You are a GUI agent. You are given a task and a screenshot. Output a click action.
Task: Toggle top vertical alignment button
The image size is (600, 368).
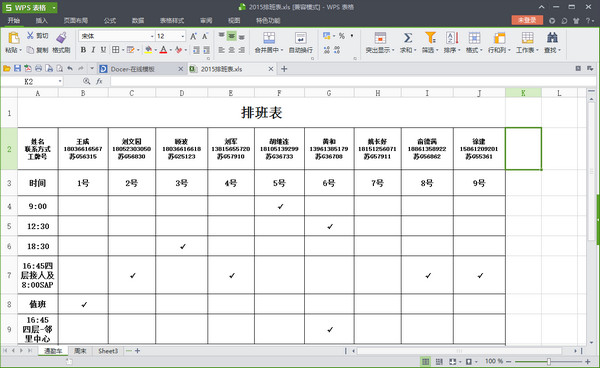[x=222, y=36]
